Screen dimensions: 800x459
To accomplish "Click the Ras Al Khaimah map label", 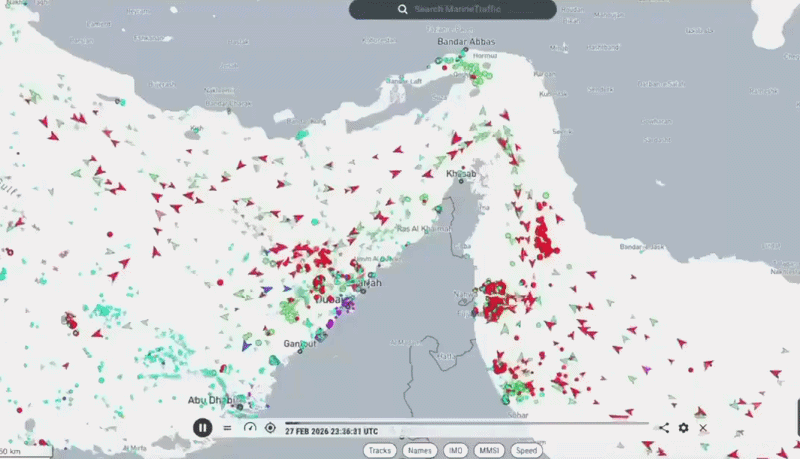I will (426, 228).
